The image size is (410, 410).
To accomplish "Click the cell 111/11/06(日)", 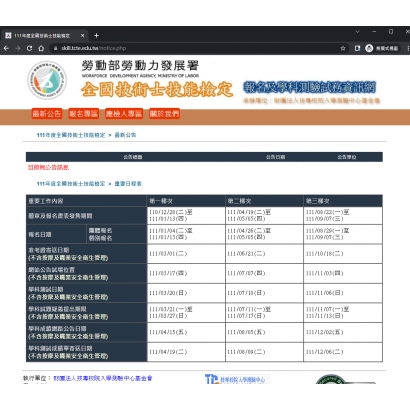I will pos(343,293).
